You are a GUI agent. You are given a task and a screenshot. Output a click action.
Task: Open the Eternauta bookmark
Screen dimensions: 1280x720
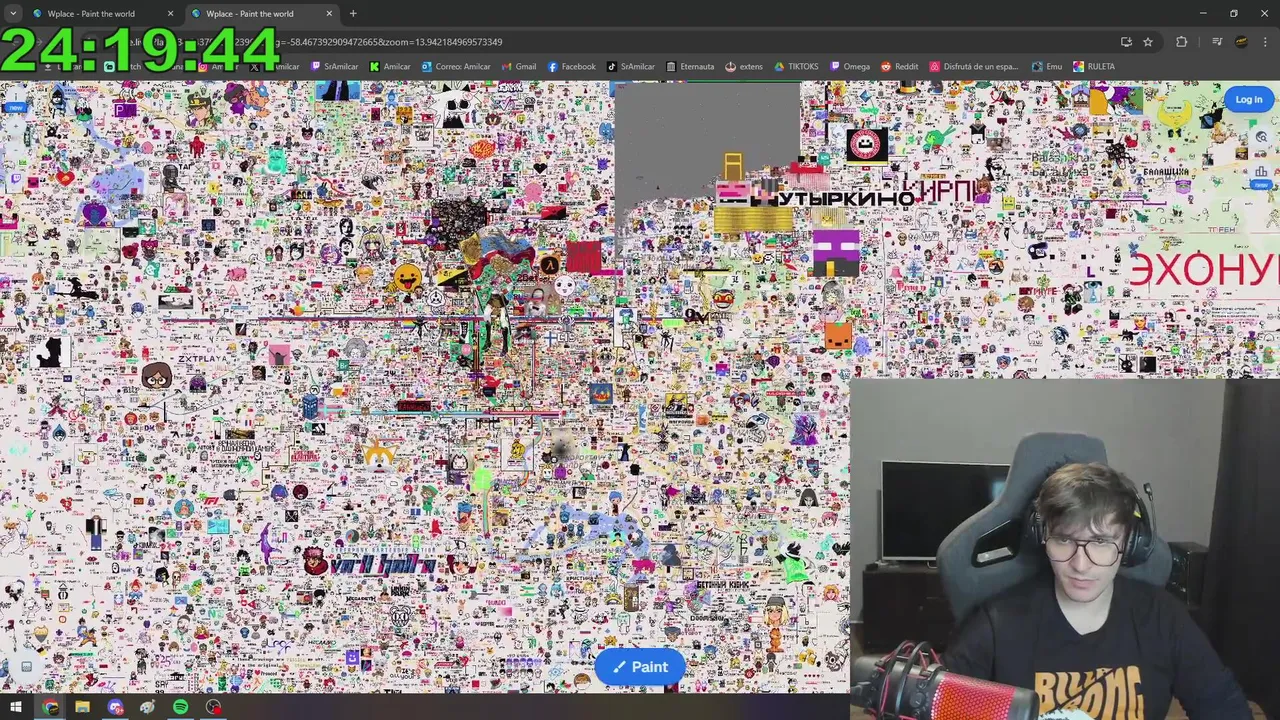pos(690,67)
